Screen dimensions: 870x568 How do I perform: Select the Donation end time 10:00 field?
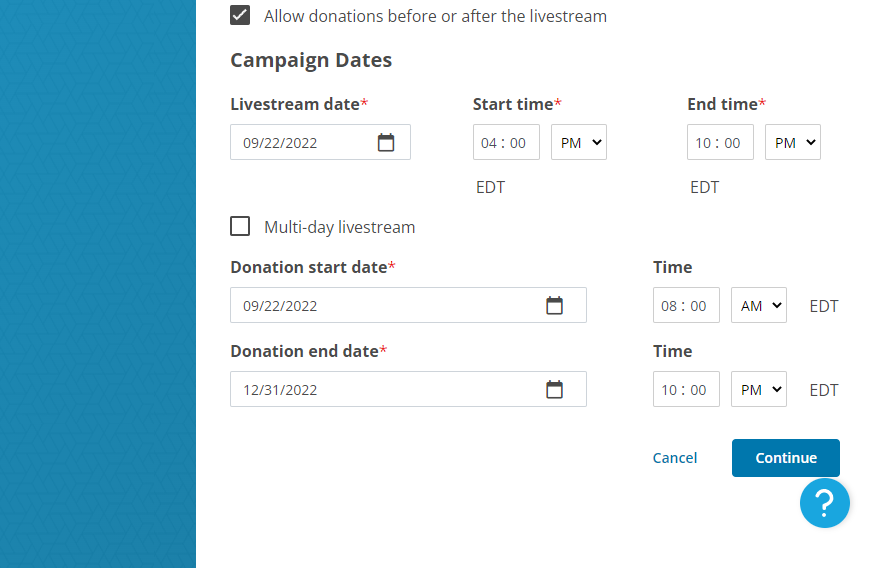(686, 389)
